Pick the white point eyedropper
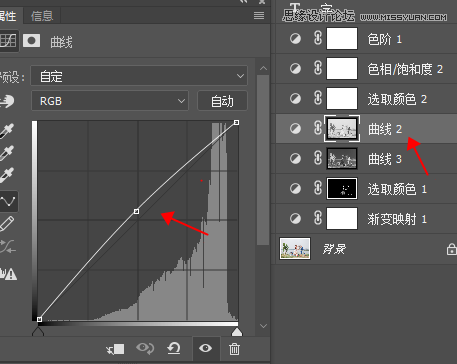457x364 pixels. 7,175
